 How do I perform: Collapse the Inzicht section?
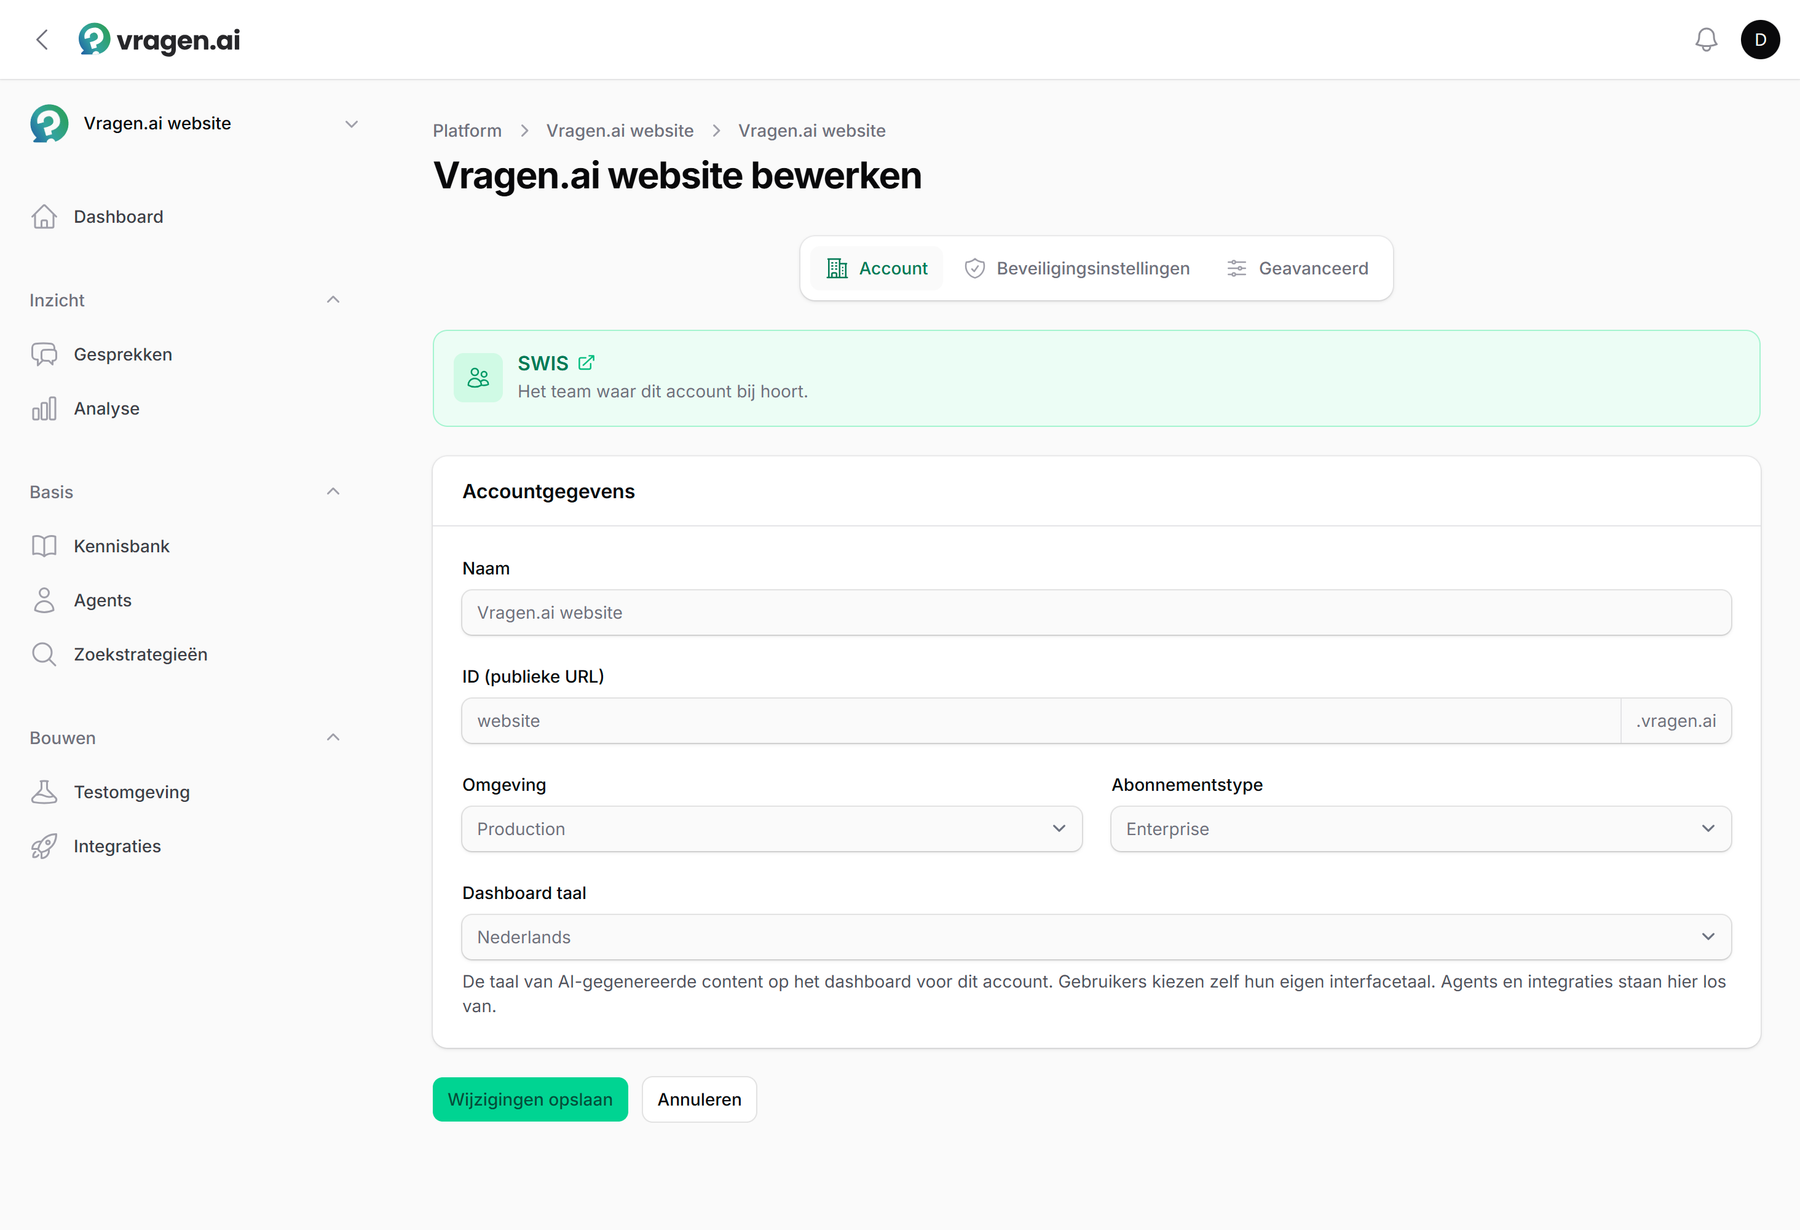tap(333, 300)
